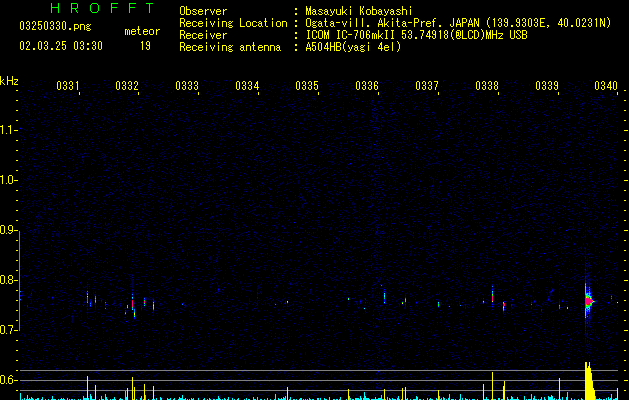Image resolution: width=629 pixels, height=400 pixels.
Task: Click the 0340 time marker
Action: pyautogui.click(x=606, y=86)
